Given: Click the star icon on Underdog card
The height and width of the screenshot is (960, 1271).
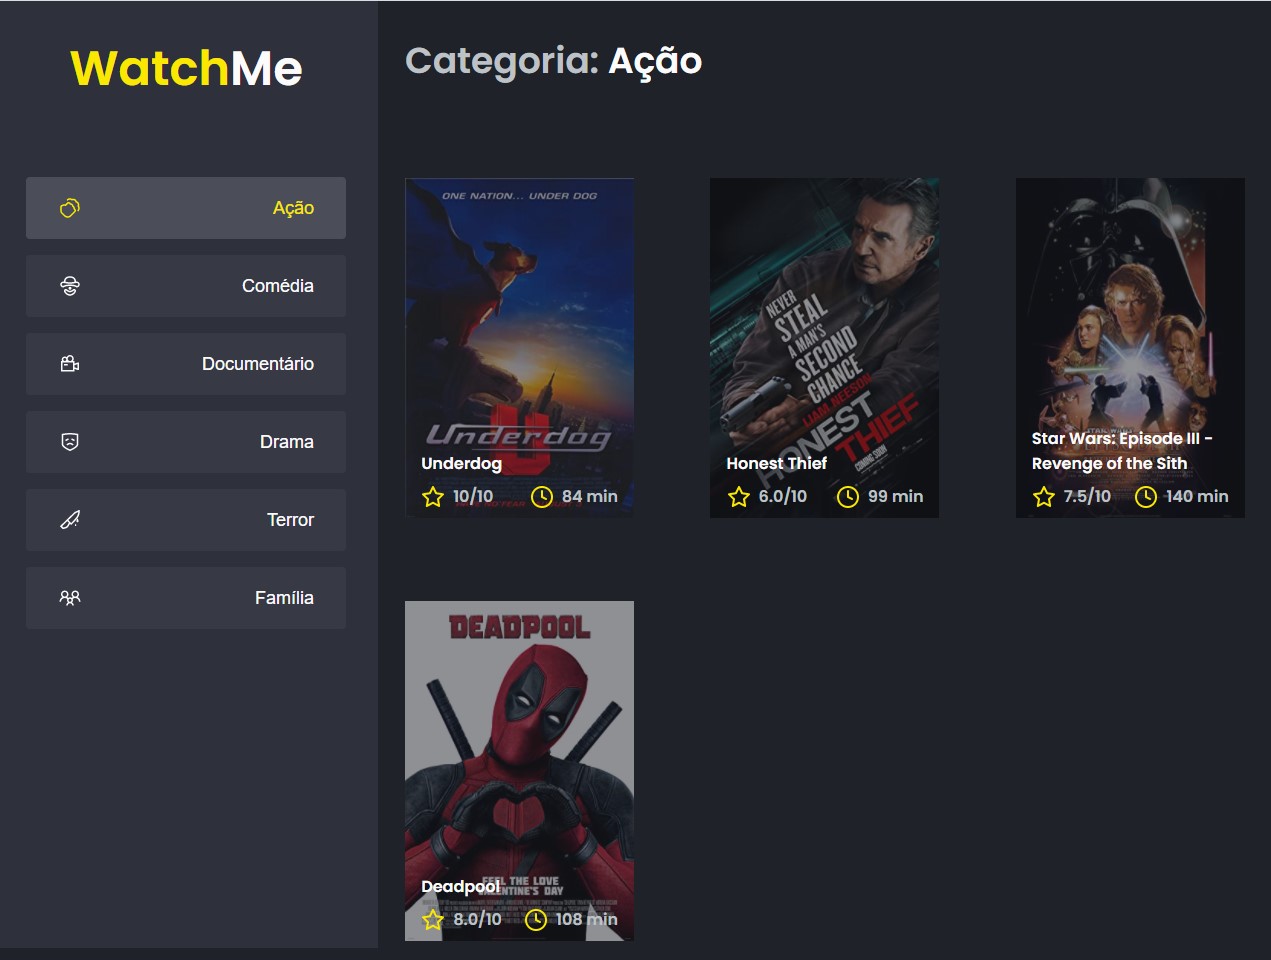Looking at the screenshot, I should coord(433,497).
